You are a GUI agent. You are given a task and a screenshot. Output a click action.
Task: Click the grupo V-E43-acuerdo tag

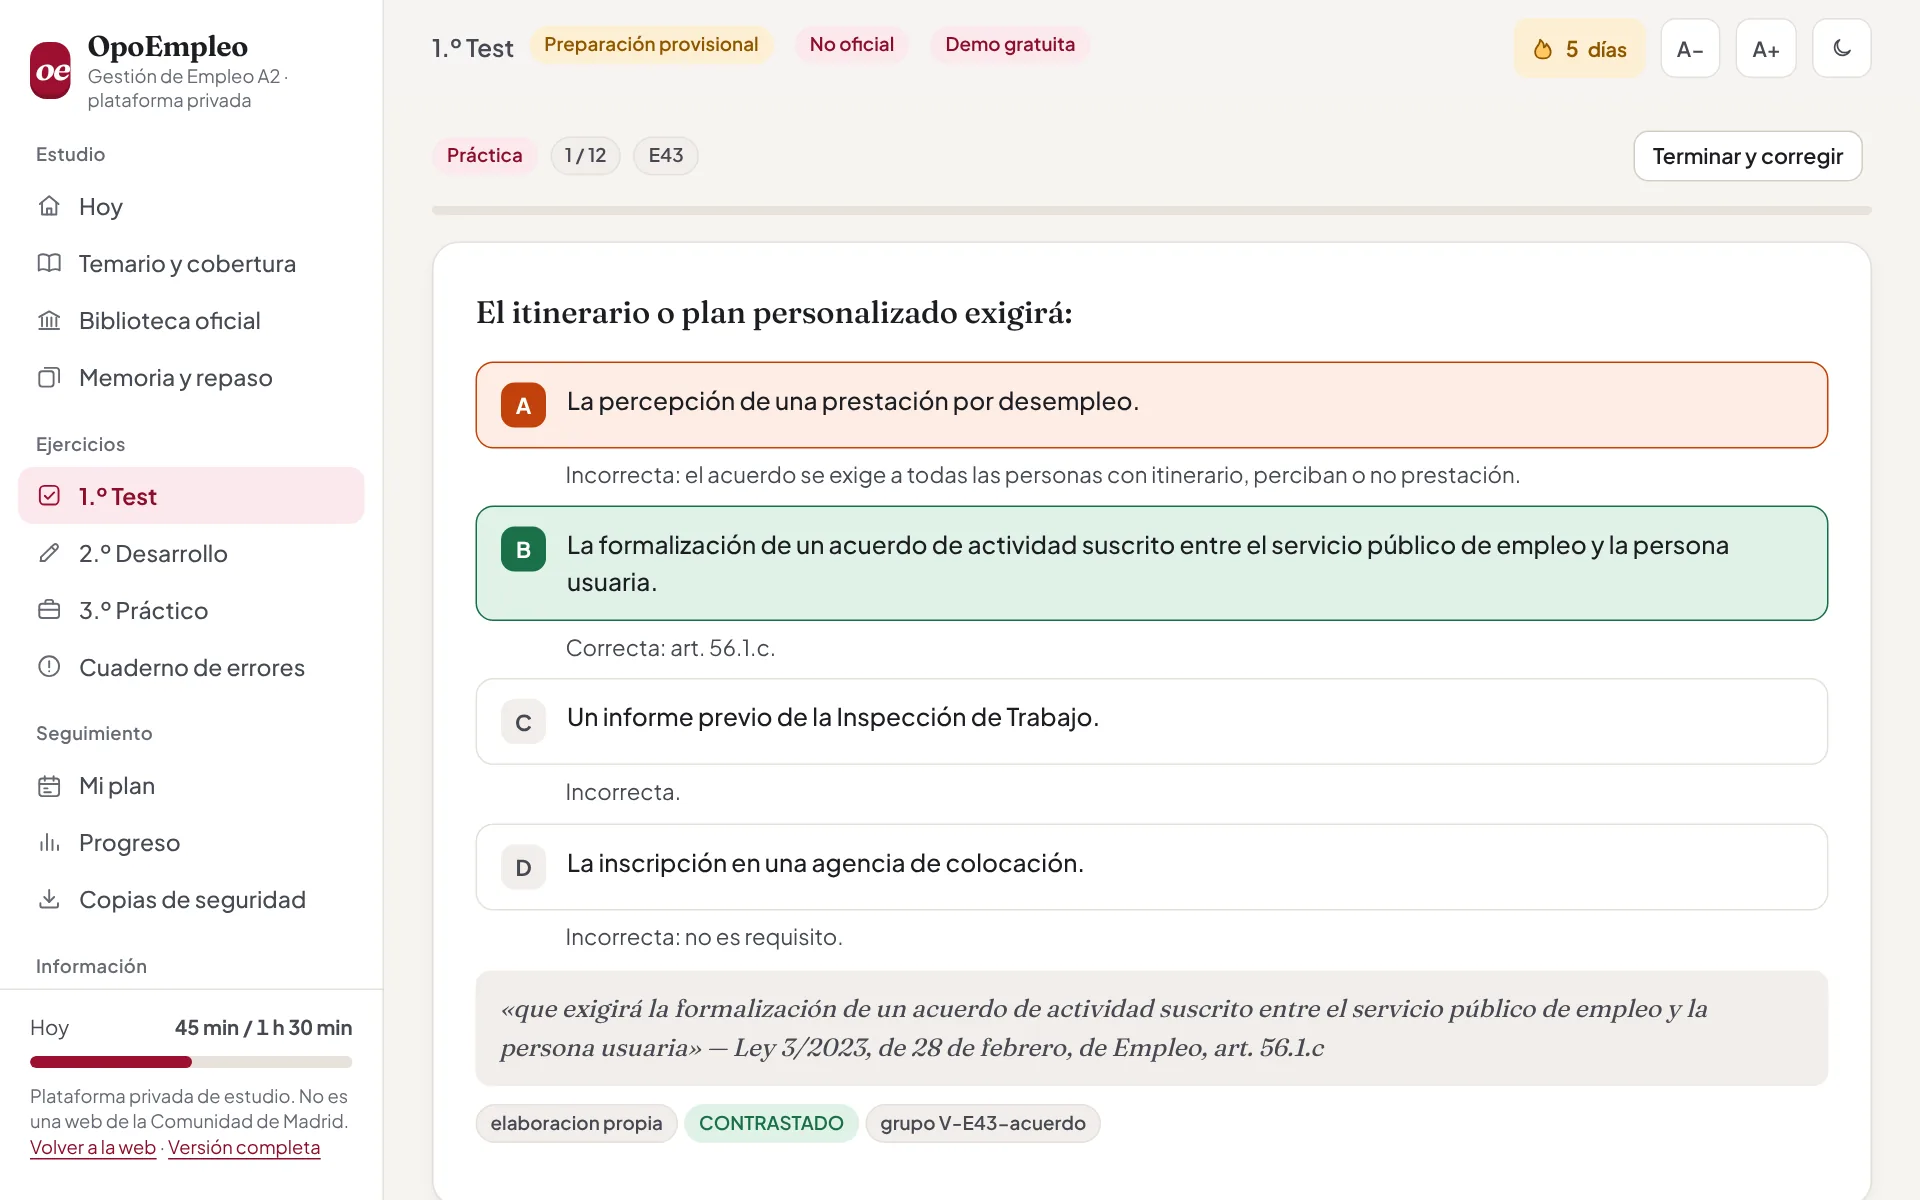point(983,1123)
